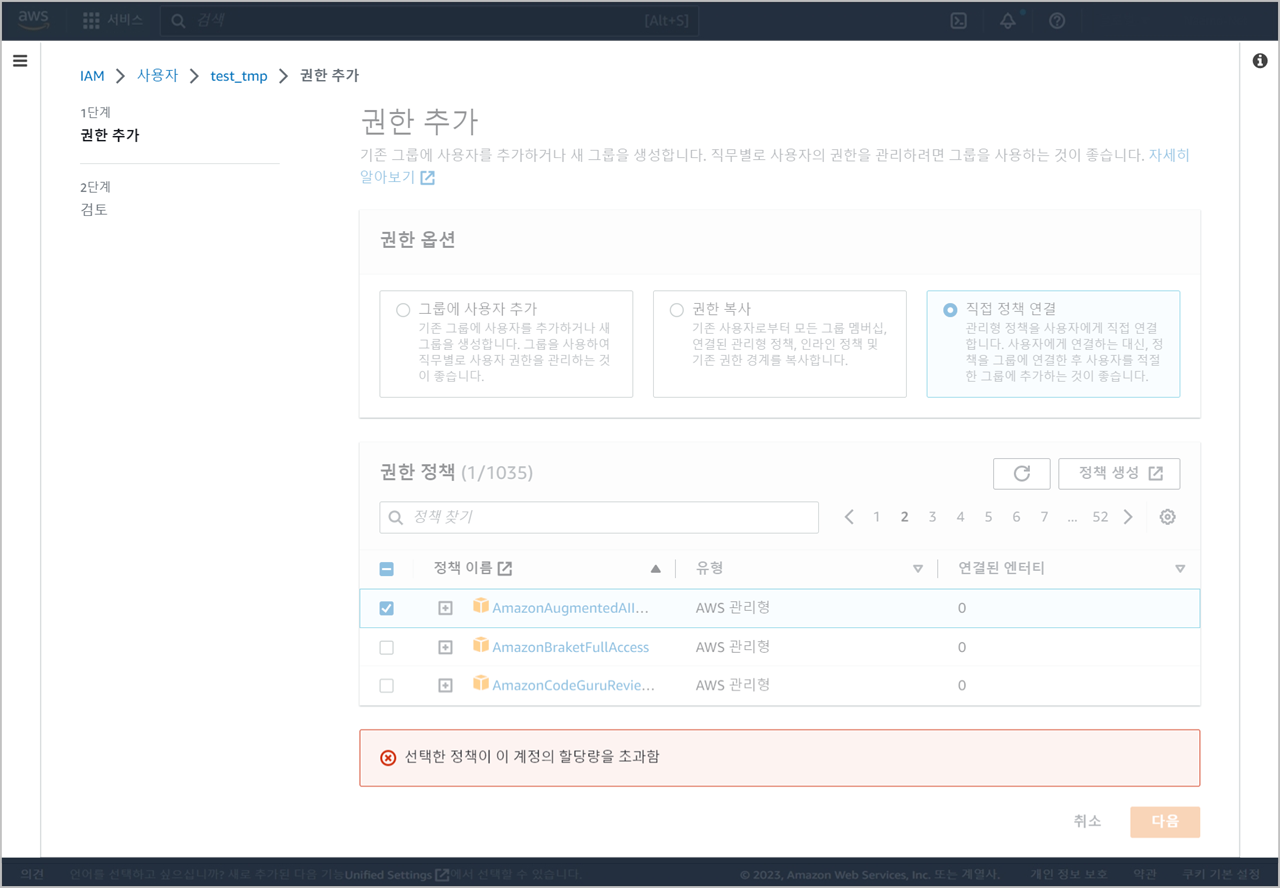Sort by type column arrow

coord(918,569)
